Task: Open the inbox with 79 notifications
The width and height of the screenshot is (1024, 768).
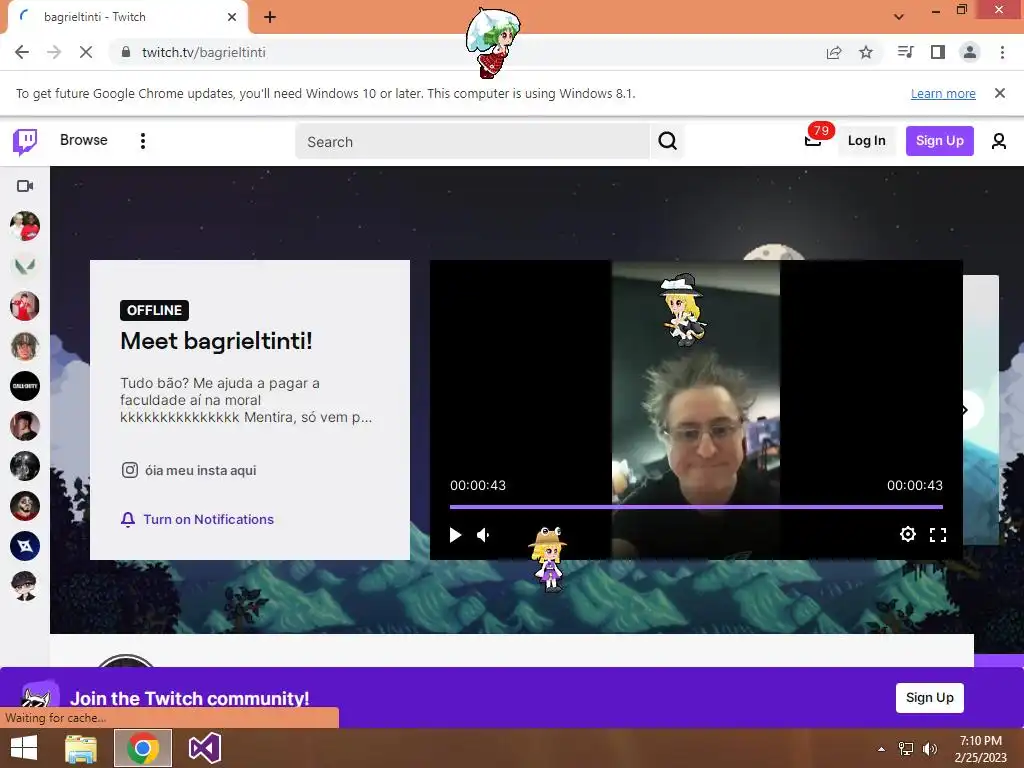Action: click(813, 140)
